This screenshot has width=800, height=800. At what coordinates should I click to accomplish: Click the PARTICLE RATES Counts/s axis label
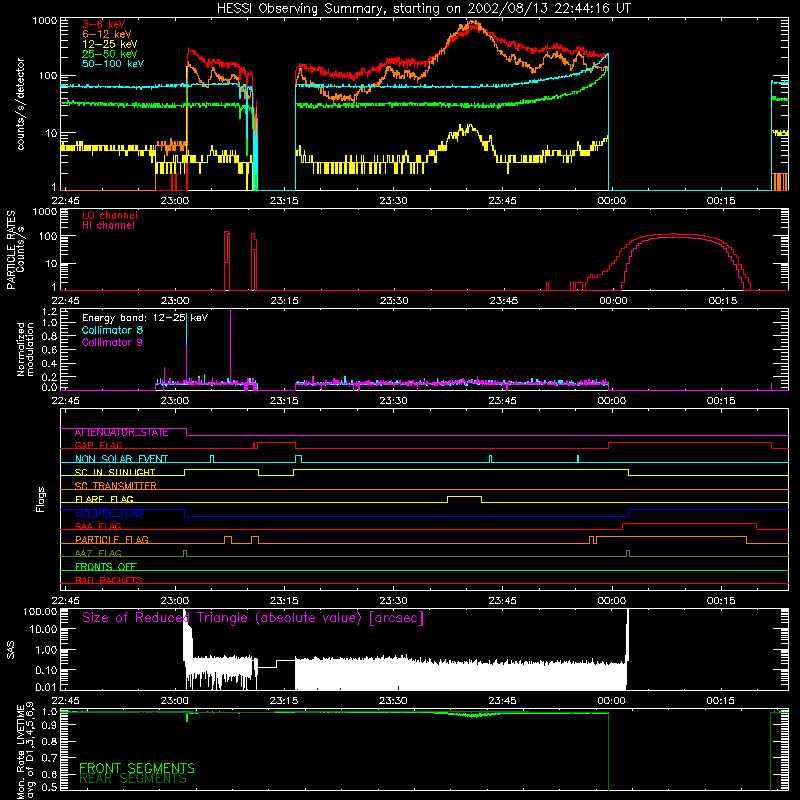pyautogui.click(x=15, y=249)
